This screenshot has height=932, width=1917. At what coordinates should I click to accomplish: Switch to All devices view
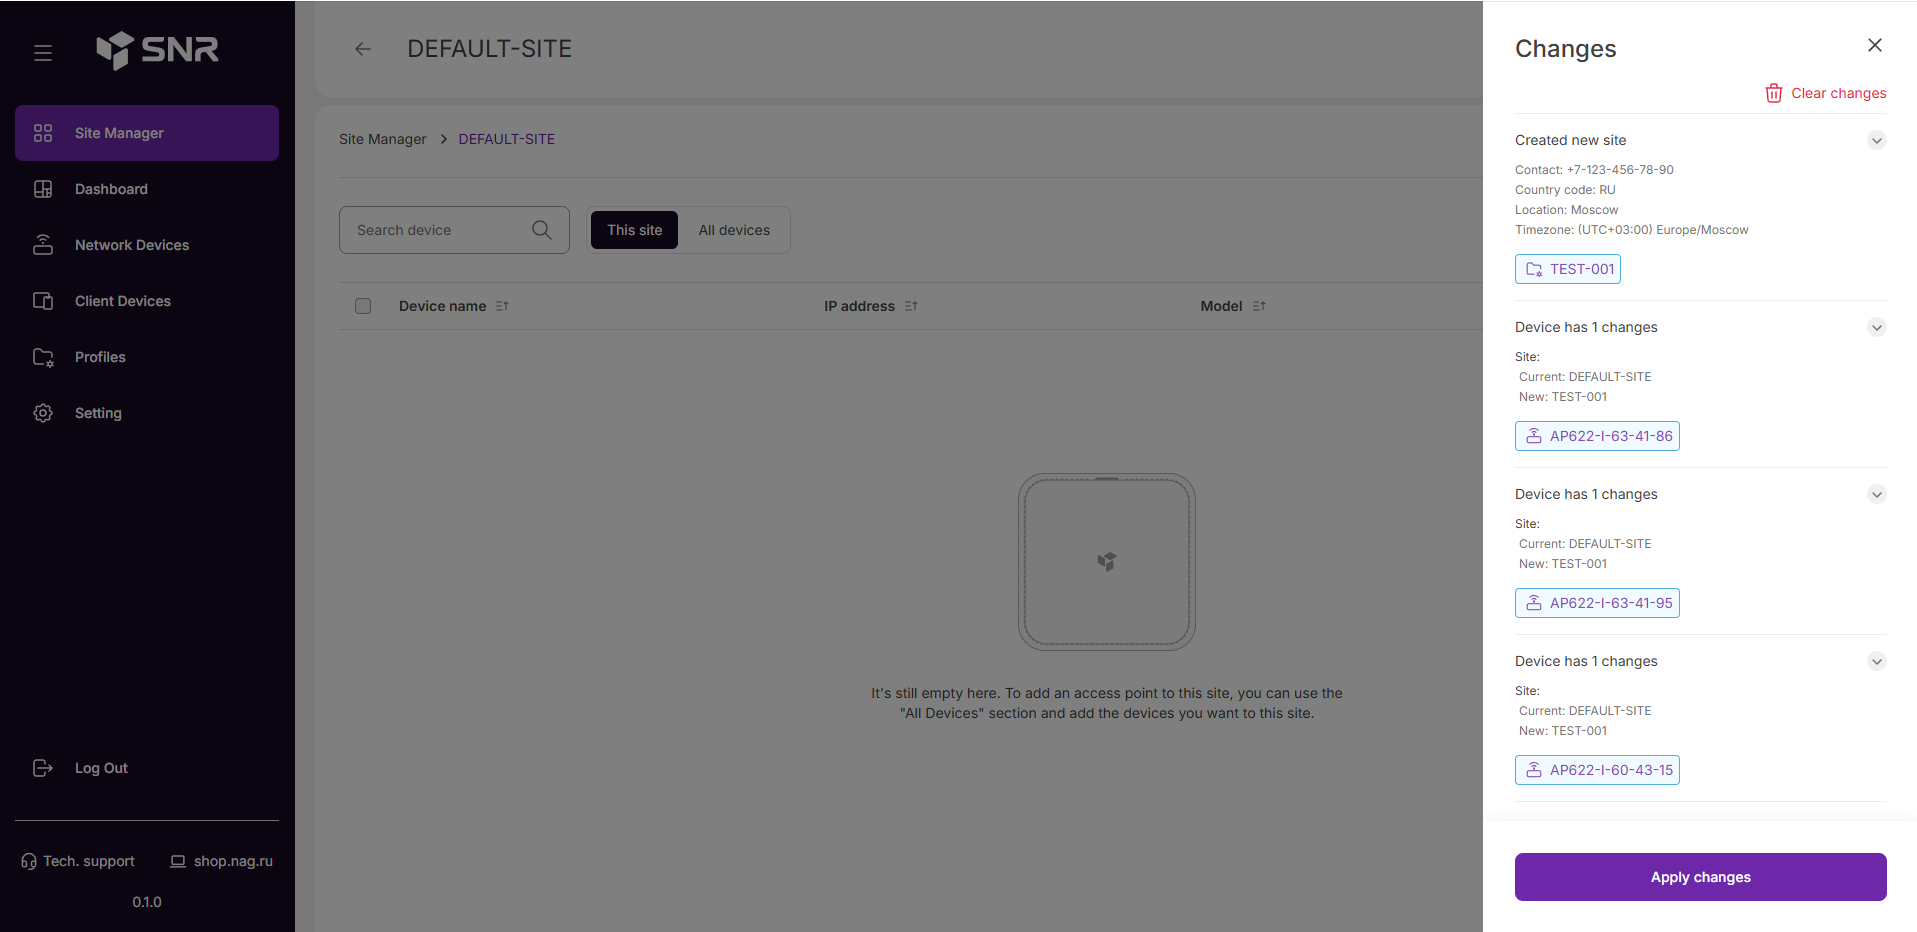(x=734, y=230)
